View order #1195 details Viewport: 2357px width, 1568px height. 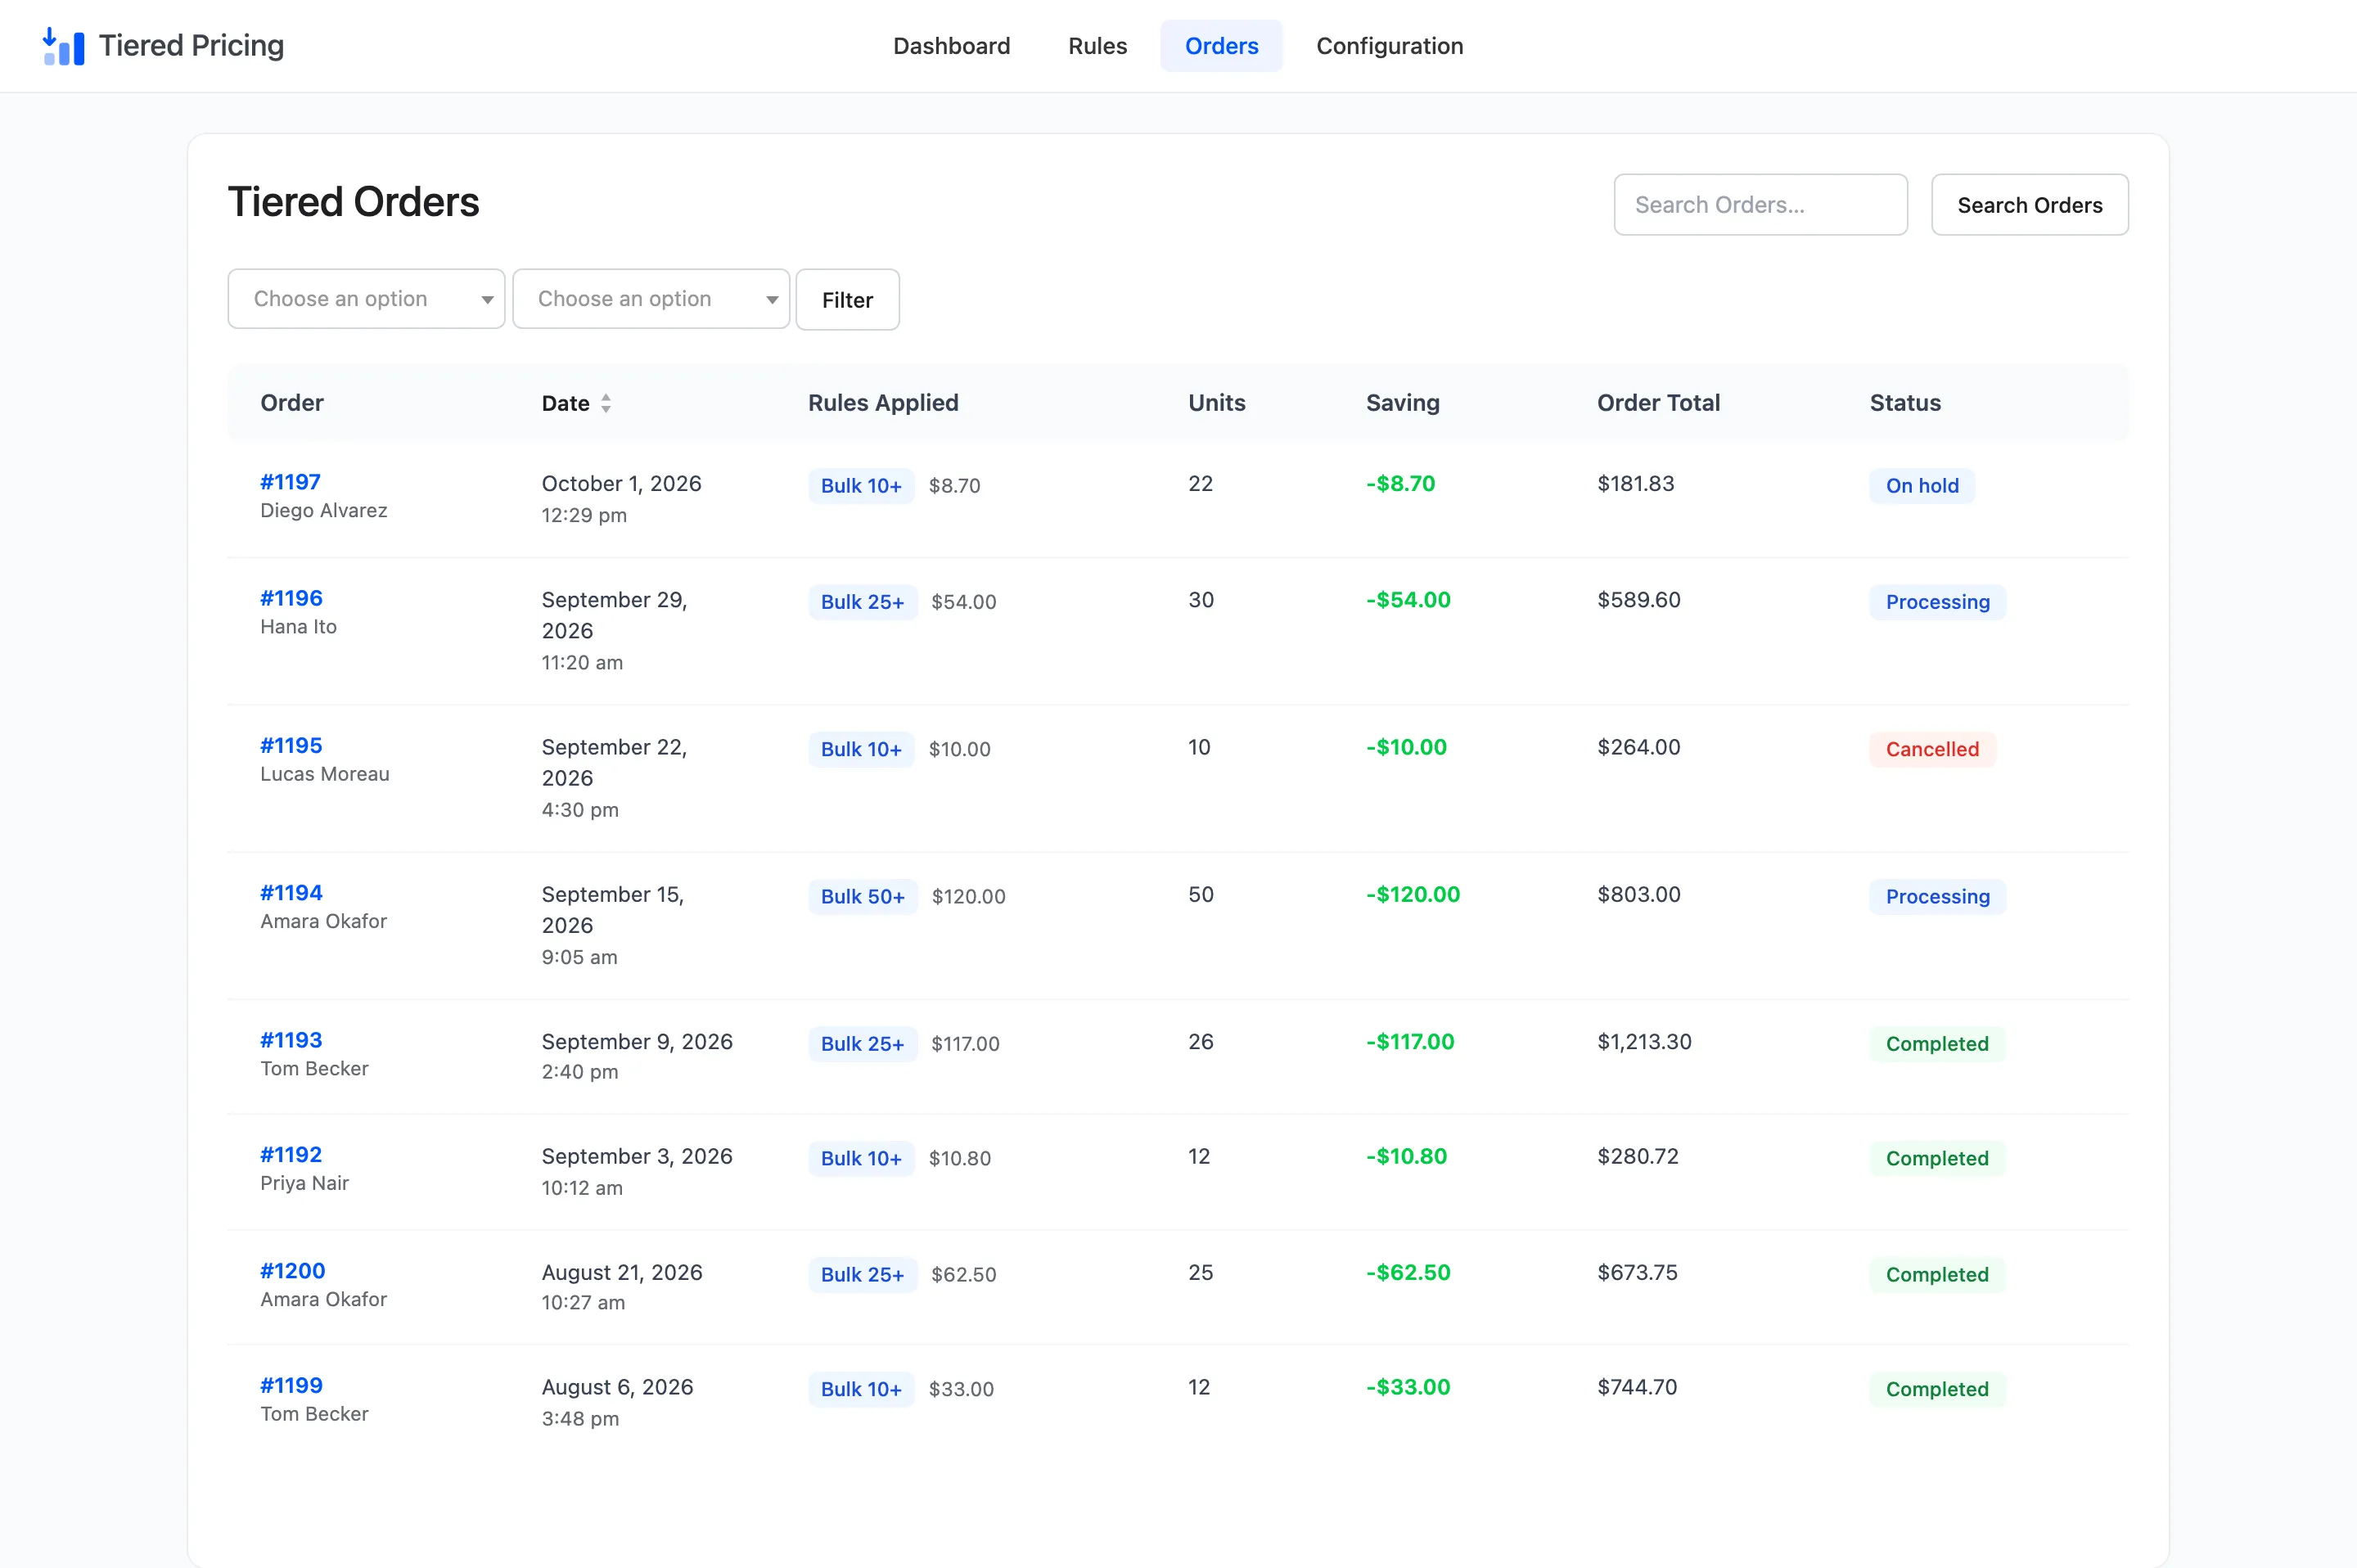pos(291,745)
